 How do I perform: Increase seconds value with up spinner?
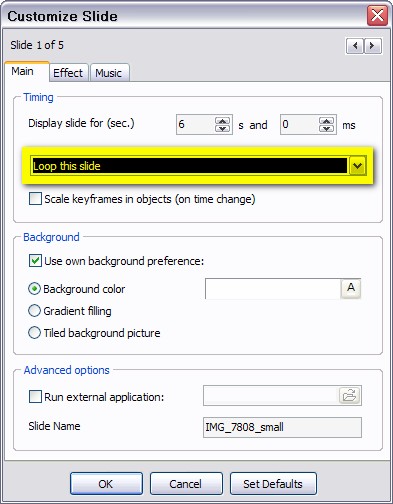click(222, 121)
